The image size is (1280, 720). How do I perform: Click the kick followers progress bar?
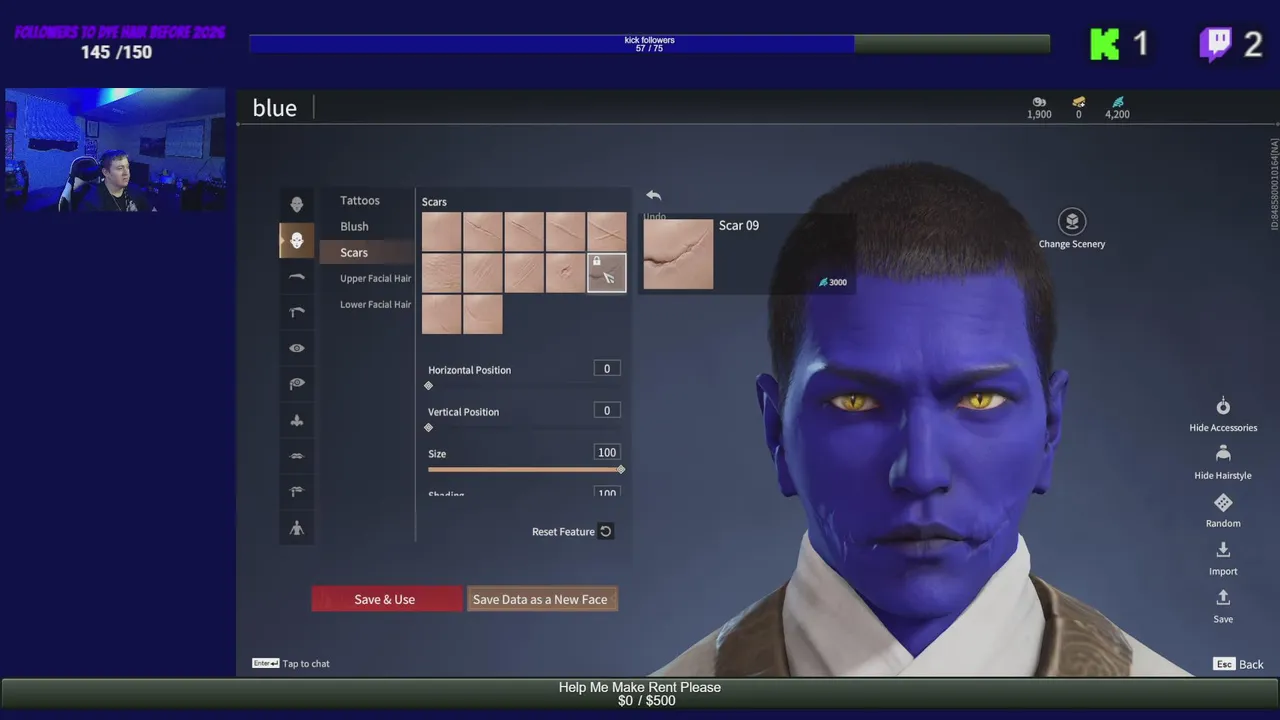649,44
